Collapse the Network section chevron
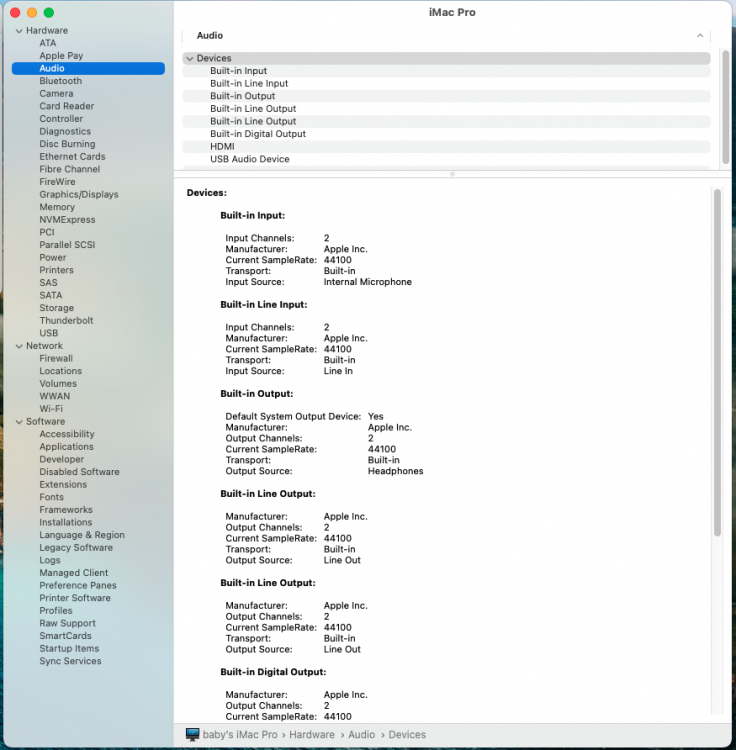This screenshot has width=736, height=750. (19, 346)
